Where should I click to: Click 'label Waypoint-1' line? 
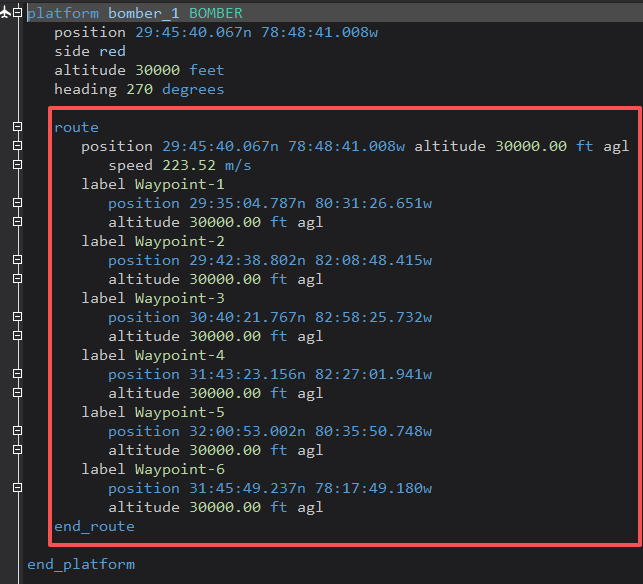click(153, 184)
